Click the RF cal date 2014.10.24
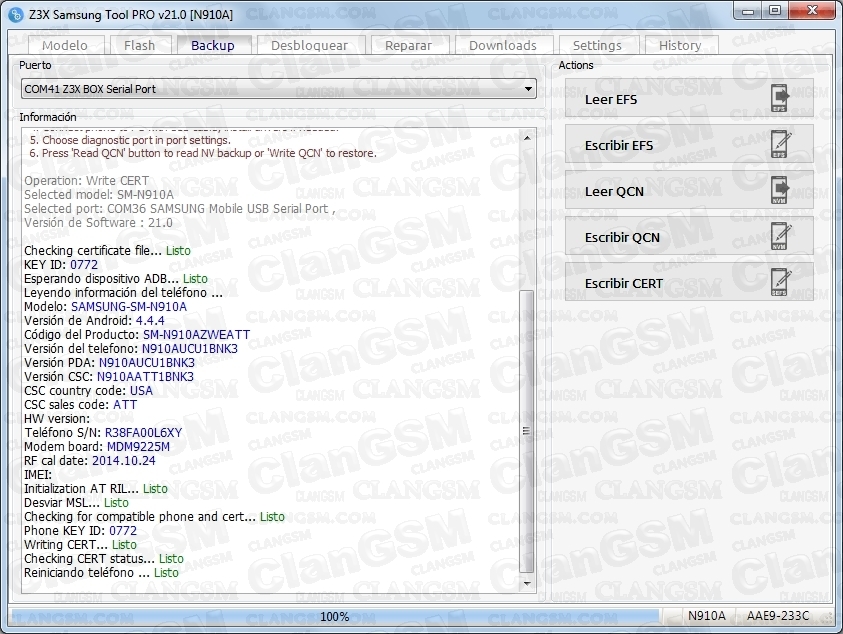The width and height of the screenshot is (843, 634). click(124, 460)
